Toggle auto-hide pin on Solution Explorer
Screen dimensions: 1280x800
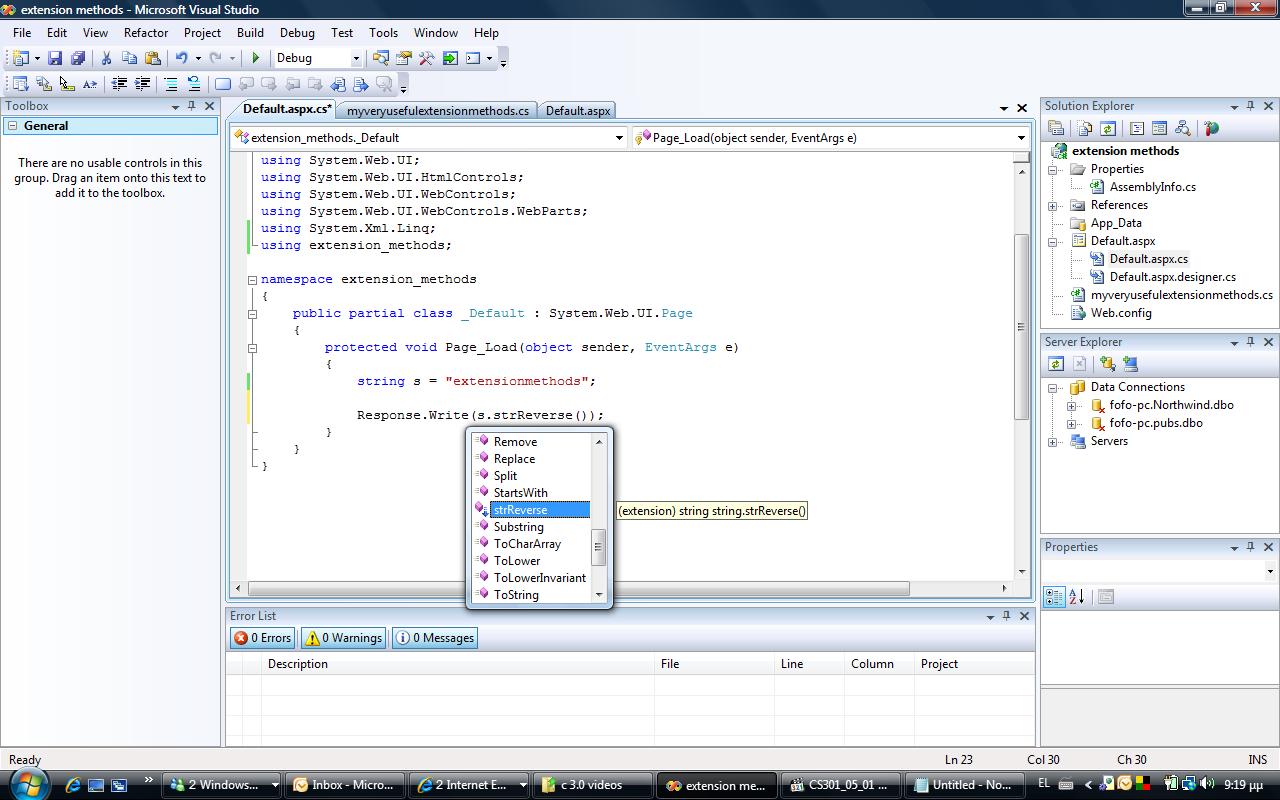(1250, 106)
